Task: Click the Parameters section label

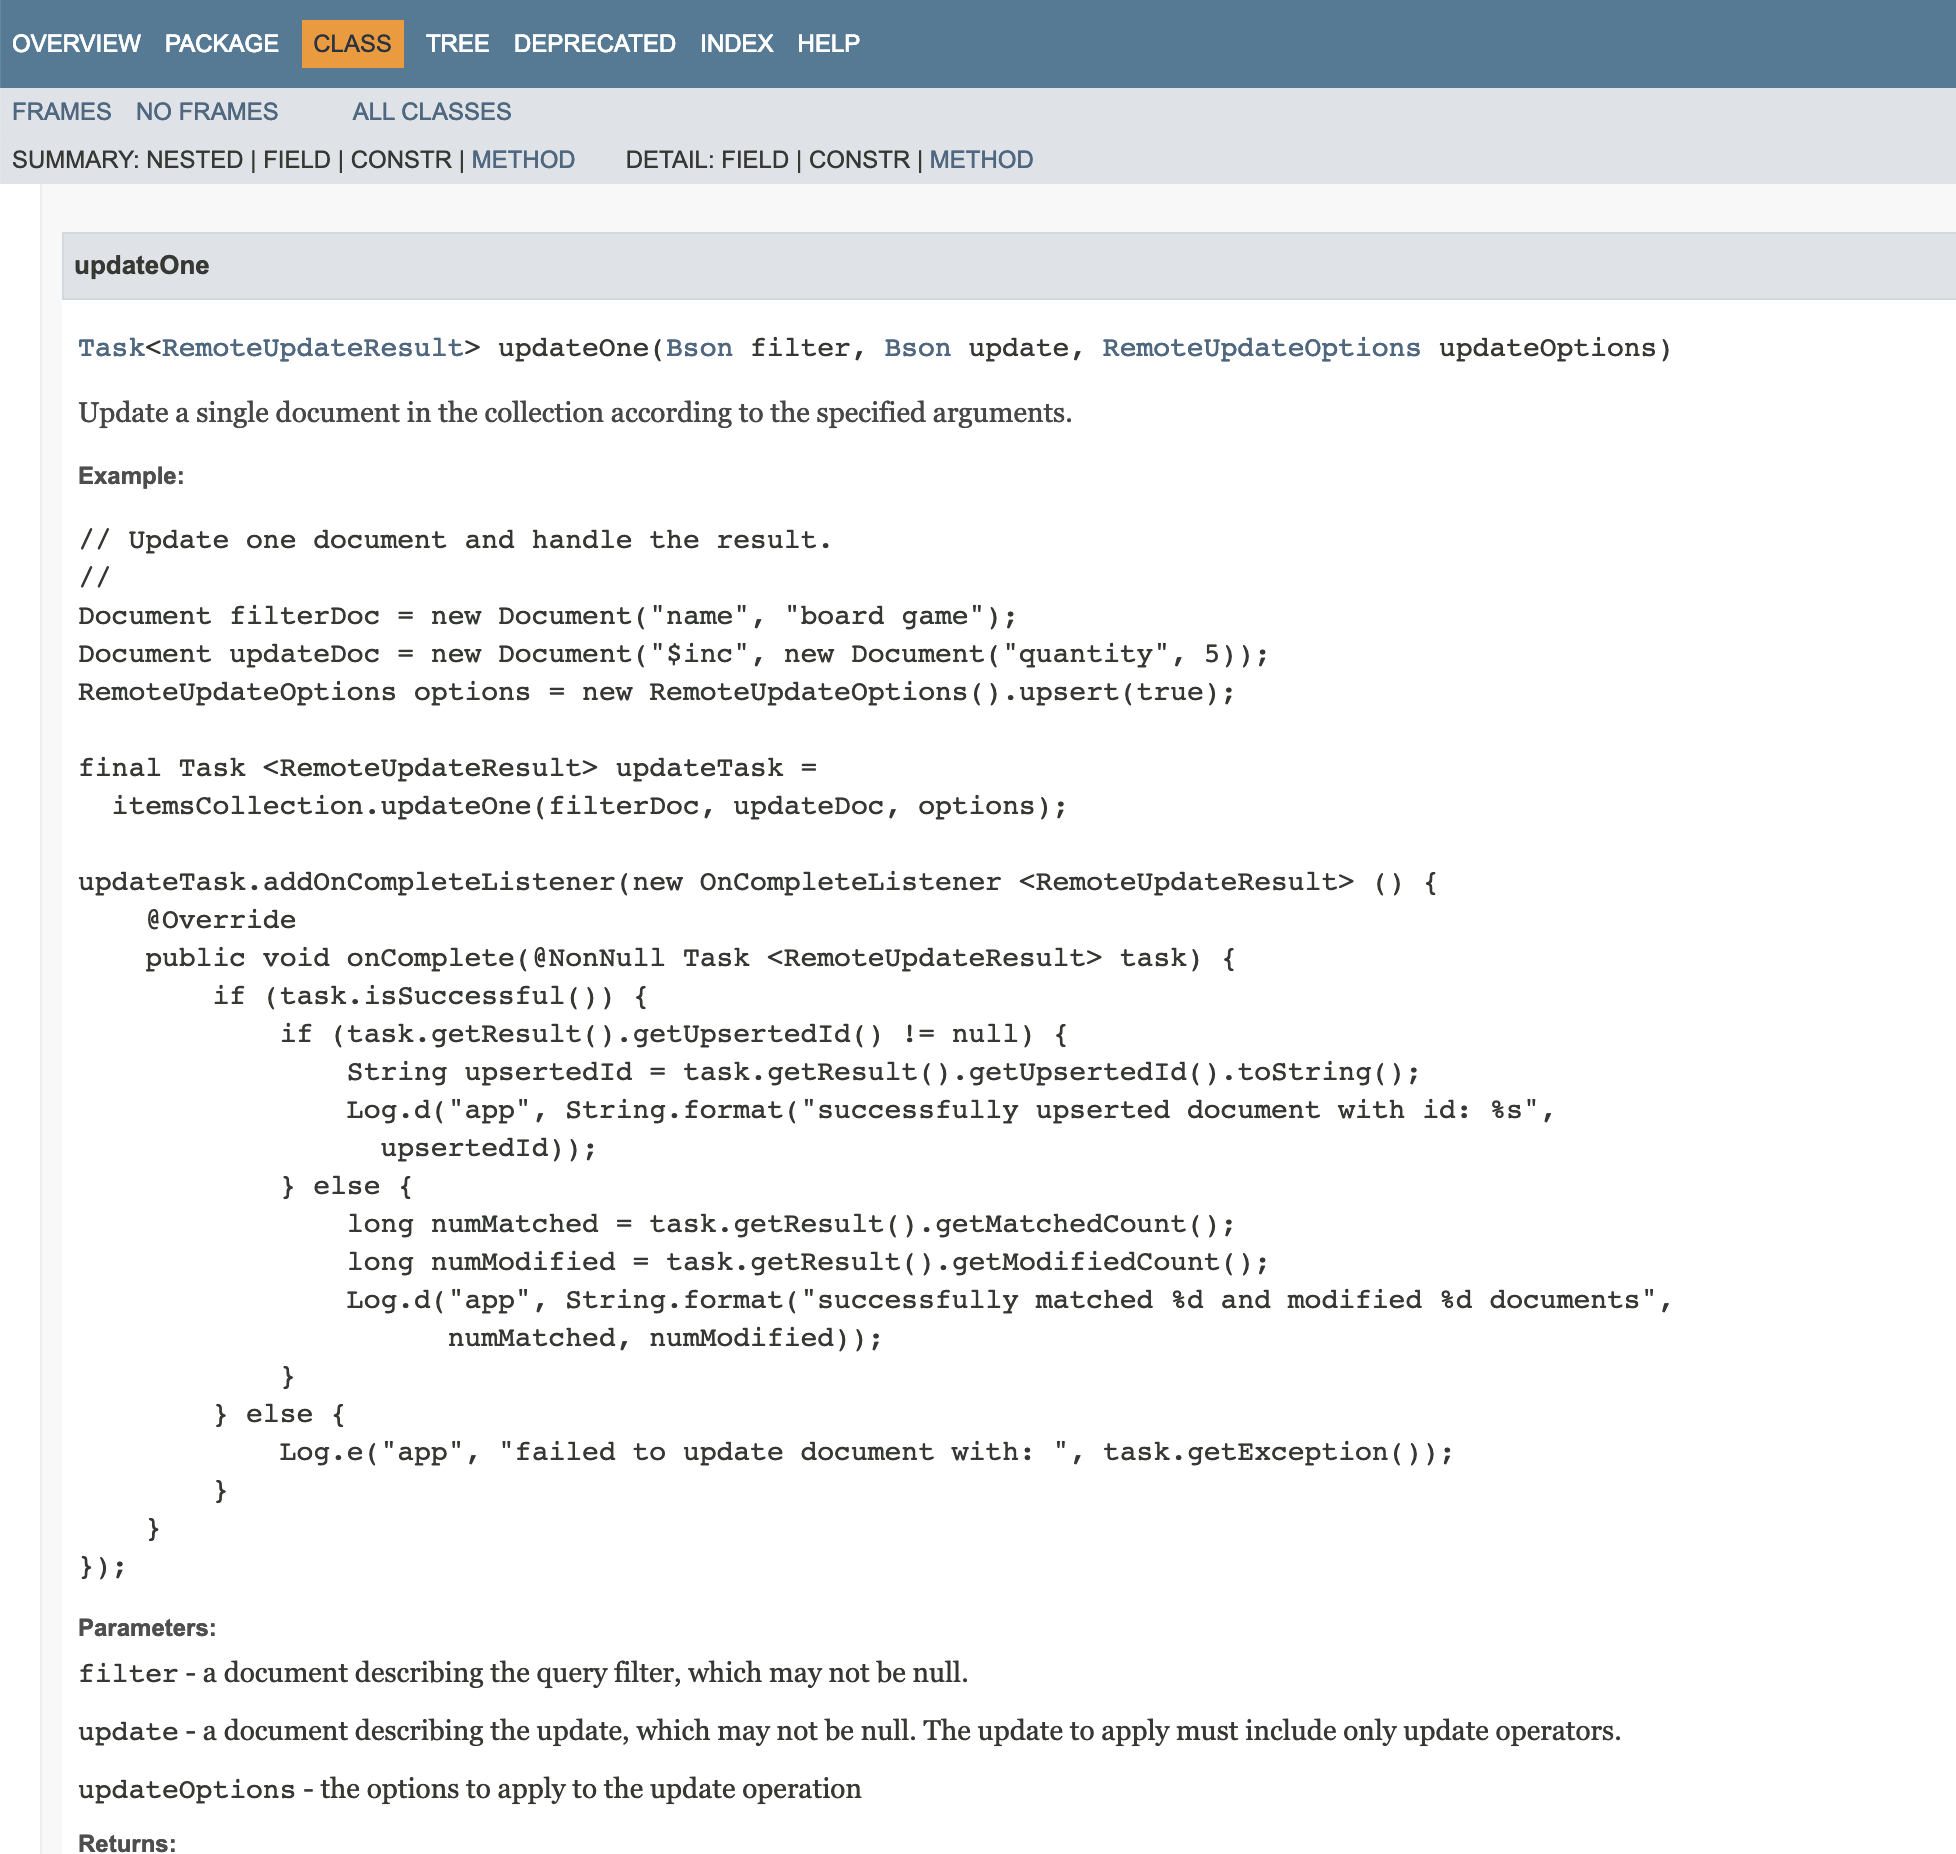Action: 147,1627
